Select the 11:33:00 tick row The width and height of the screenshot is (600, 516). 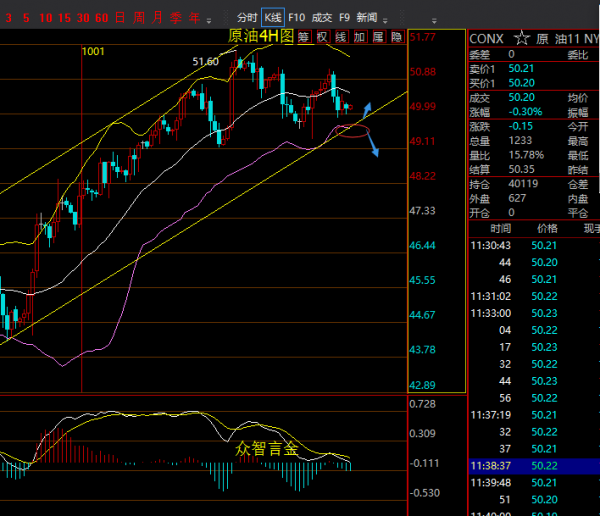534,313
